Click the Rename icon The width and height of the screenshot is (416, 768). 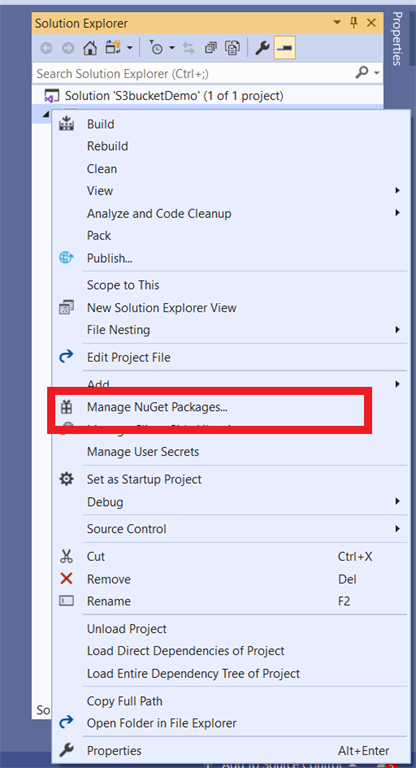pyautogui.click(x=66, y=601)
